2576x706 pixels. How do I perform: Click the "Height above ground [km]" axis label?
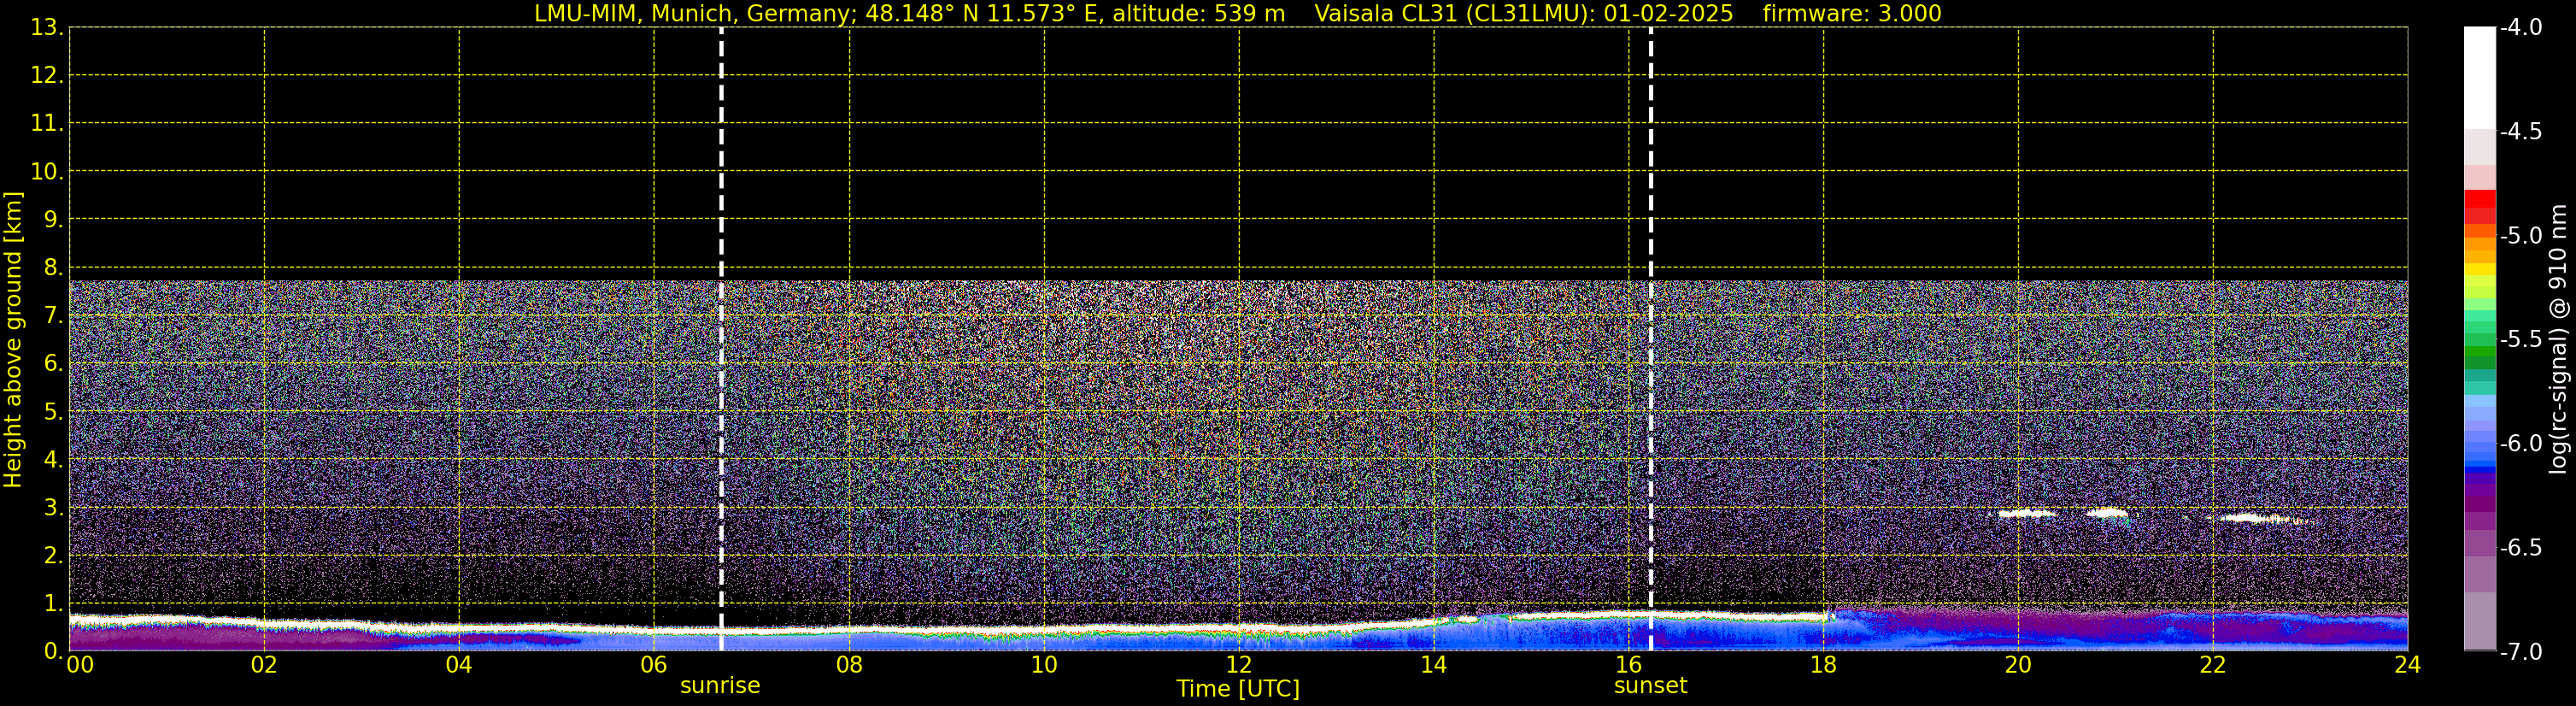pyautogui.click(x=13, y=340)
